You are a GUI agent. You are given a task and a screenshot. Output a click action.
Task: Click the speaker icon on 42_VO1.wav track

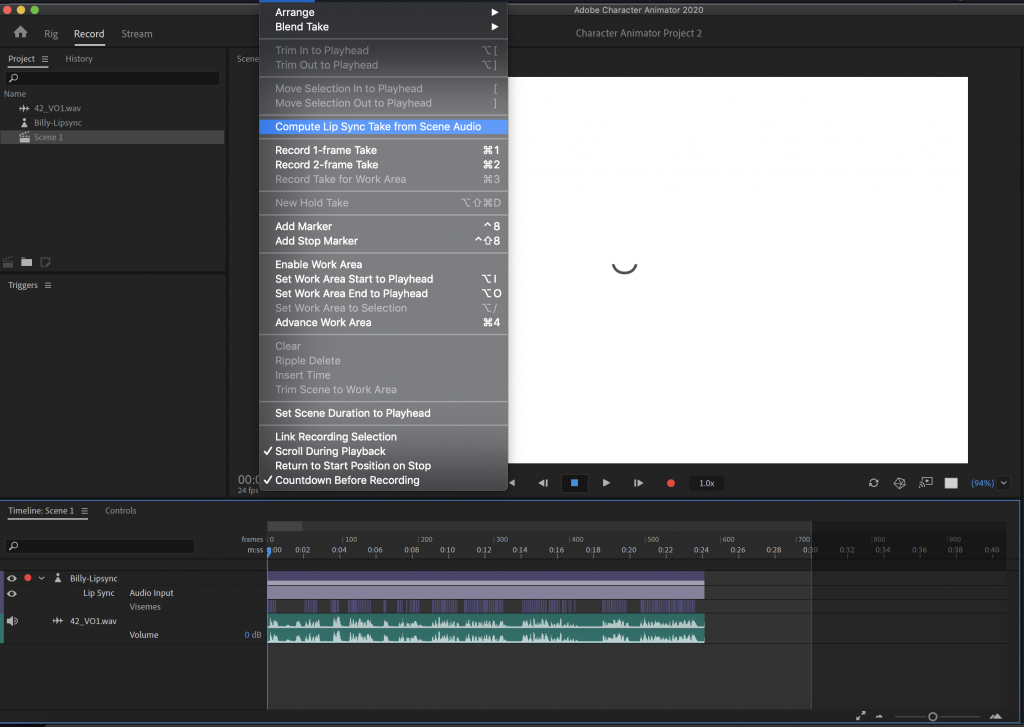click(x=12, y=621)
